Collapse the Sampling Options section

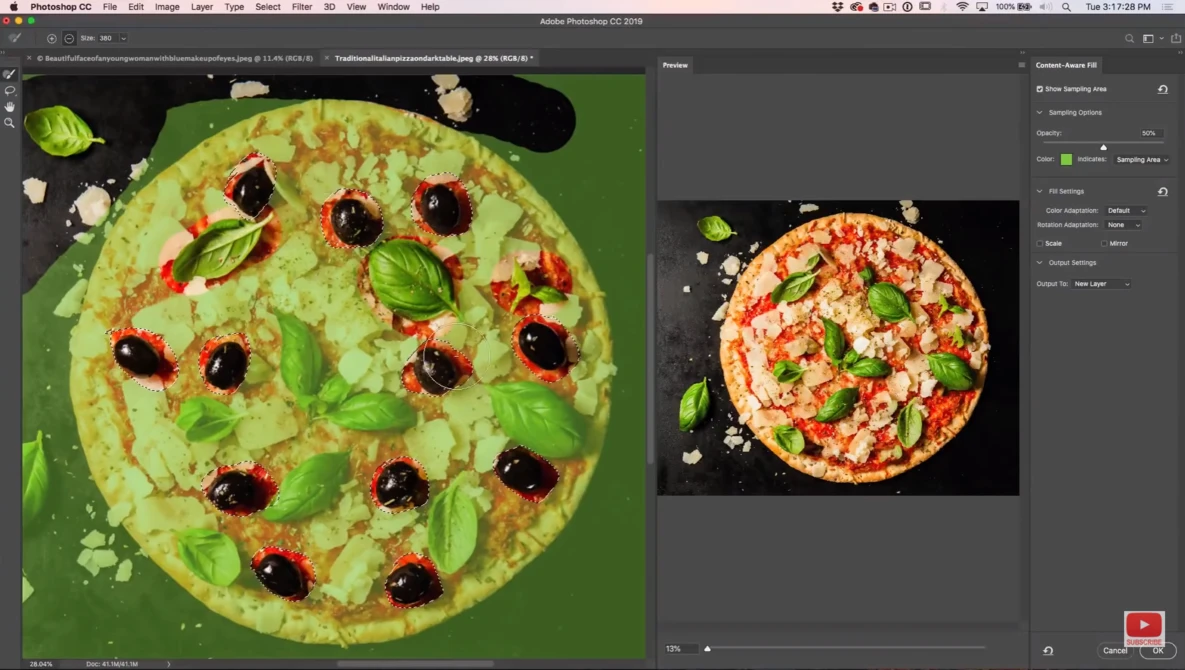click(x=1040, y=113)
